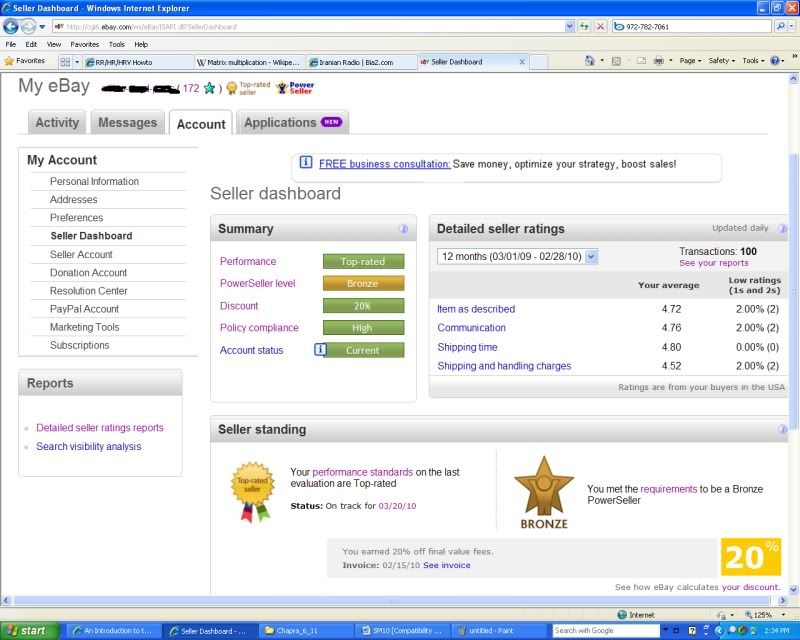Click the Top-rated seller ribbon badge in Seller standing
The image size is (800, 640).
253,492
